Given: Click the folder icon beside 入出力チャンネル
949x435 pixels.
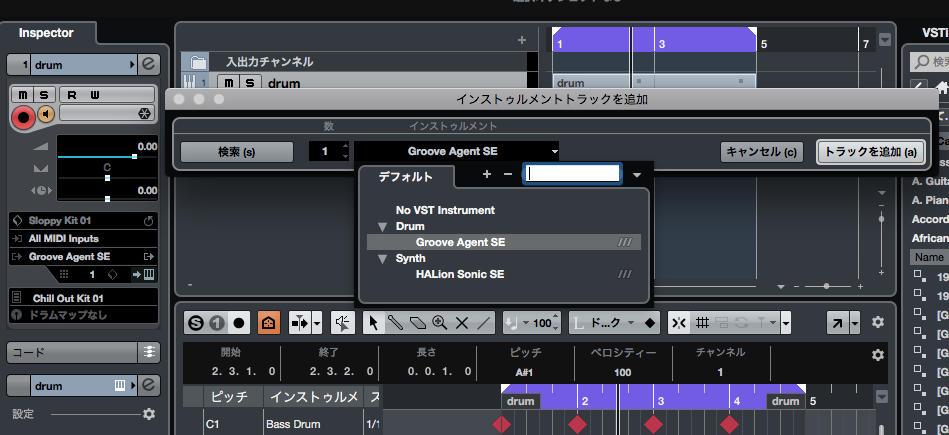Looking at the screenshot, I should 198,62.
